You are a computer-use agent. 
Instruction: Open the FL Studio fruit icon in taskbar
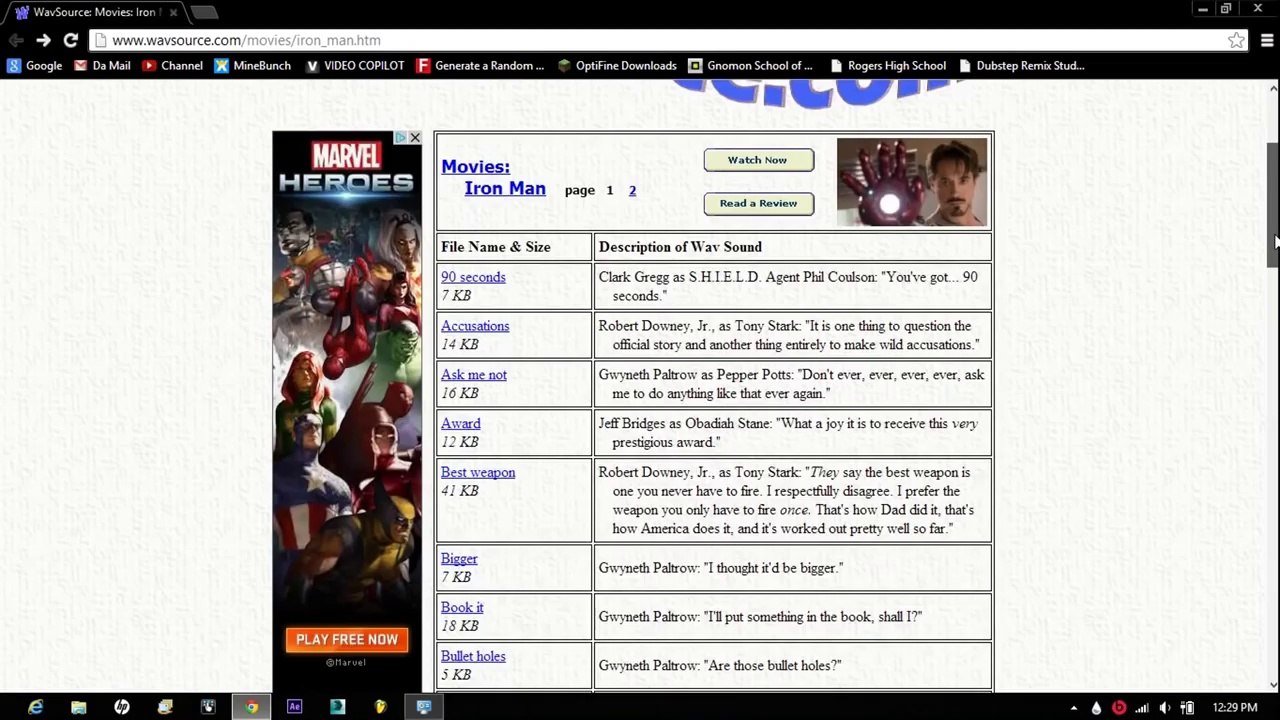(x=380, y=707)
